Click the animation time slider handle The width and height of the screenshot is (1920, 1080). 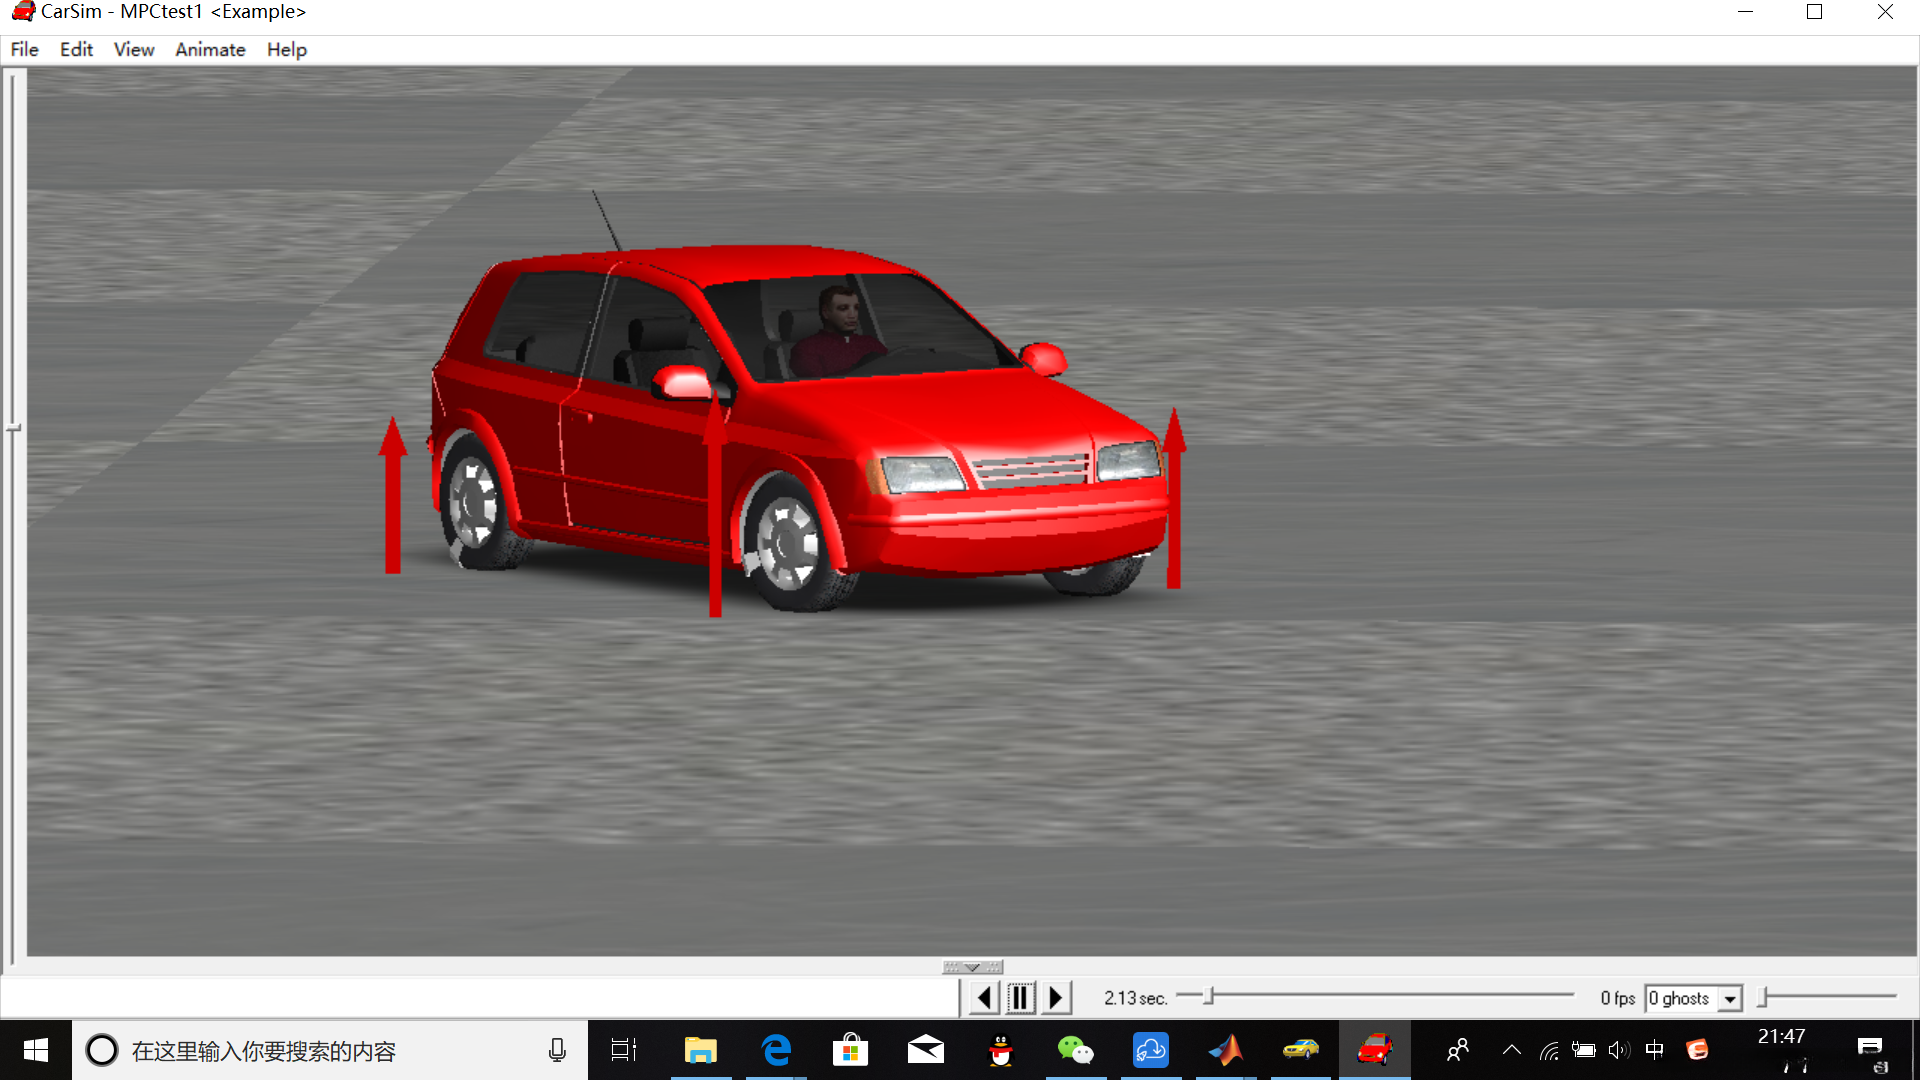(1209, 996)
